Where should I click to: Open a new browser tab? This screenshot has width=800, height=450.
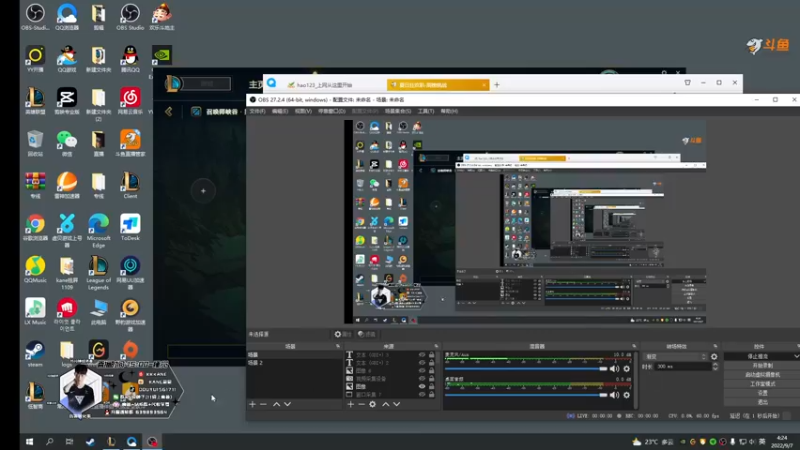coord(496,85)
